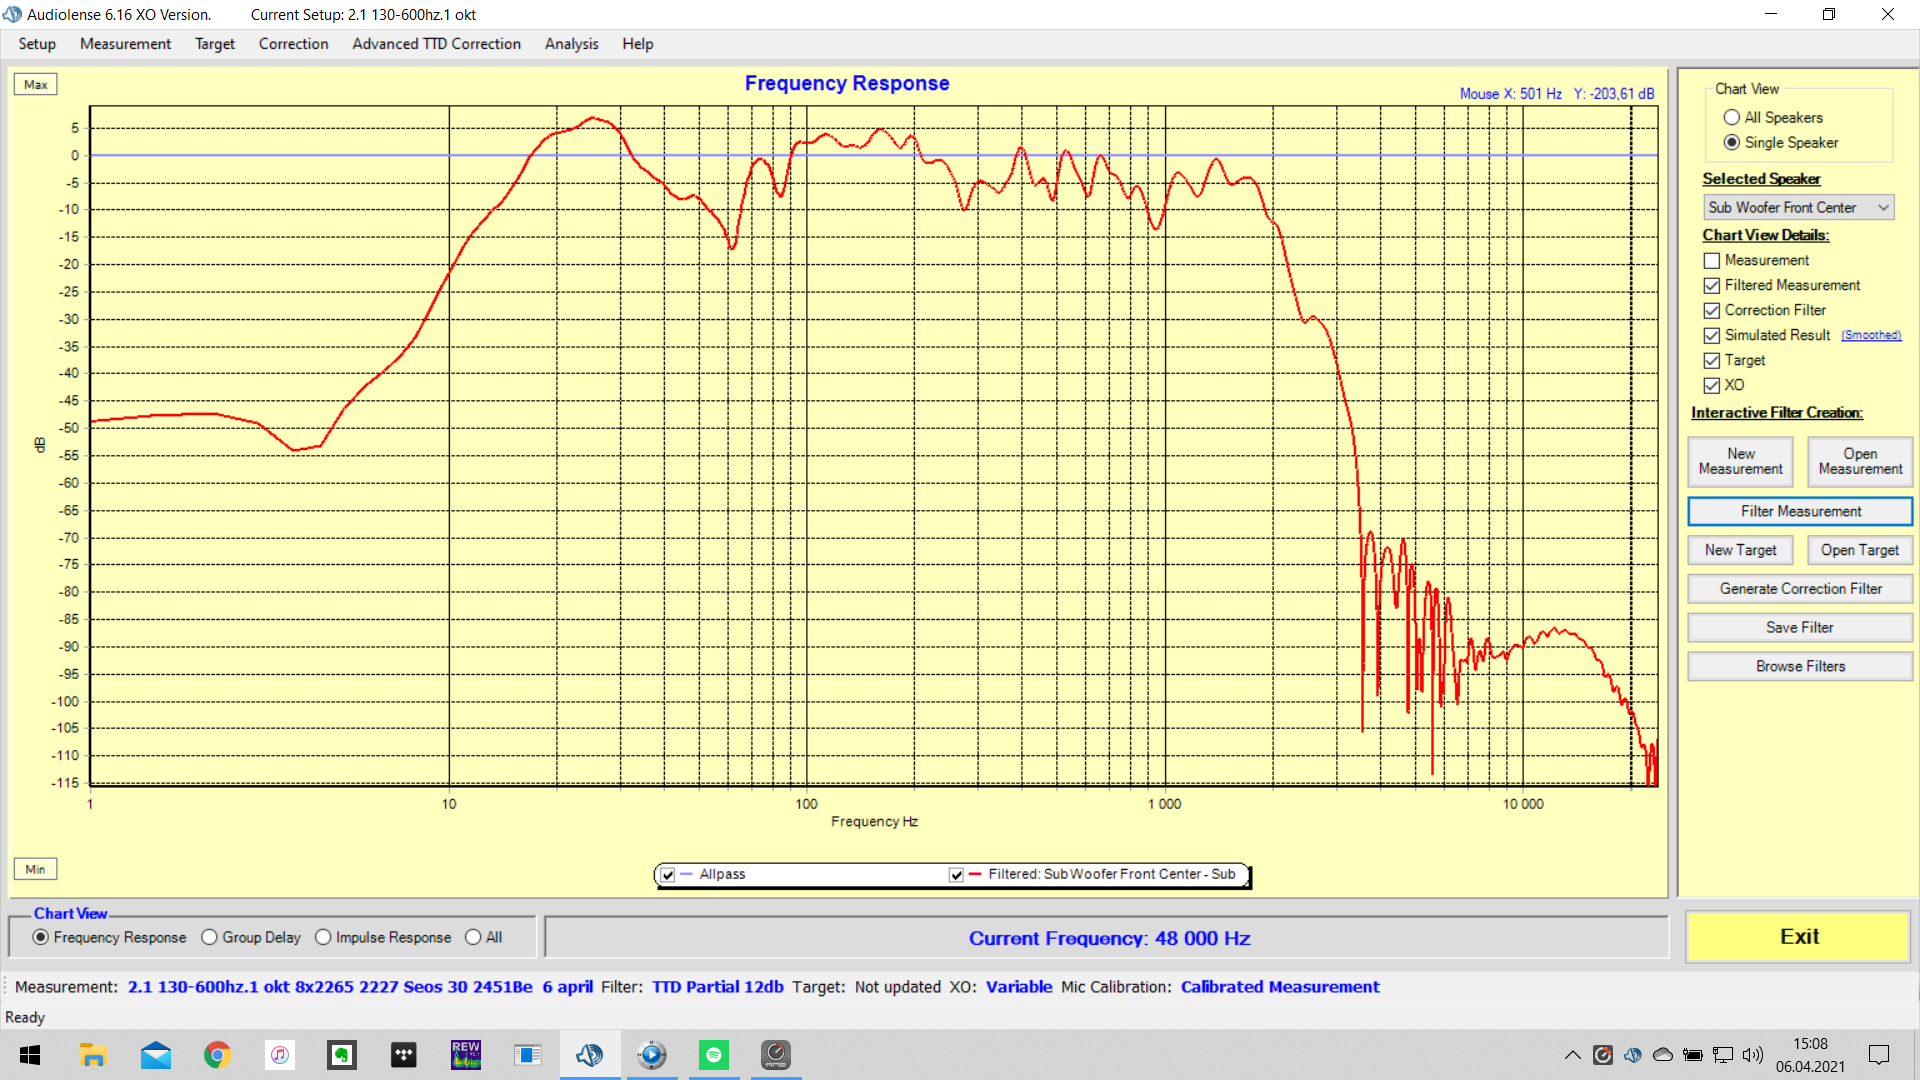Open iTunes from the taskbar
Screen dimensions: 1920x1080
coord(279,1055)
